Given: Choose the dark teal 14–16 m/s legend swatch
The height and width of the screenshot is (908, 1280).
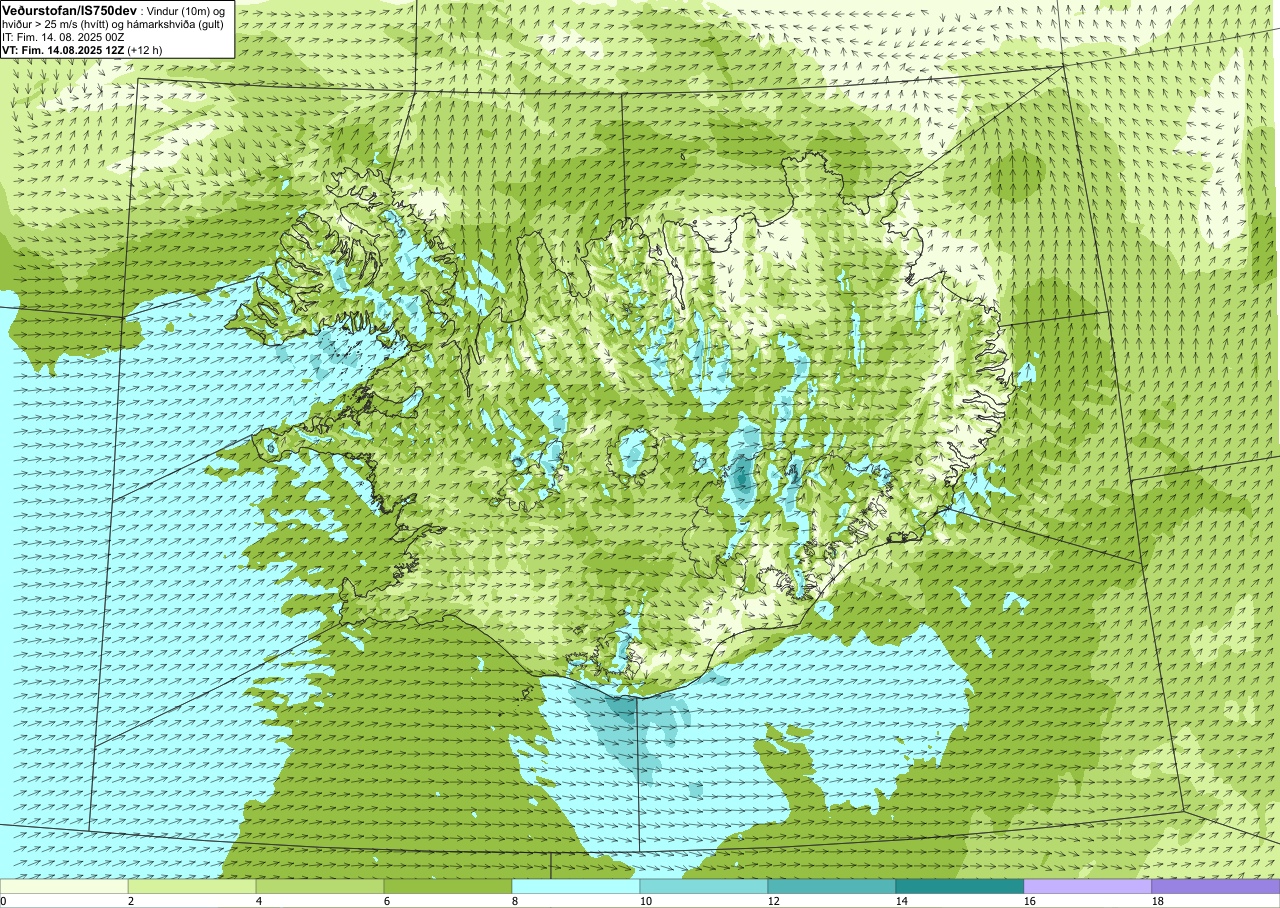Looking at the screenshot, I should 960,886.
